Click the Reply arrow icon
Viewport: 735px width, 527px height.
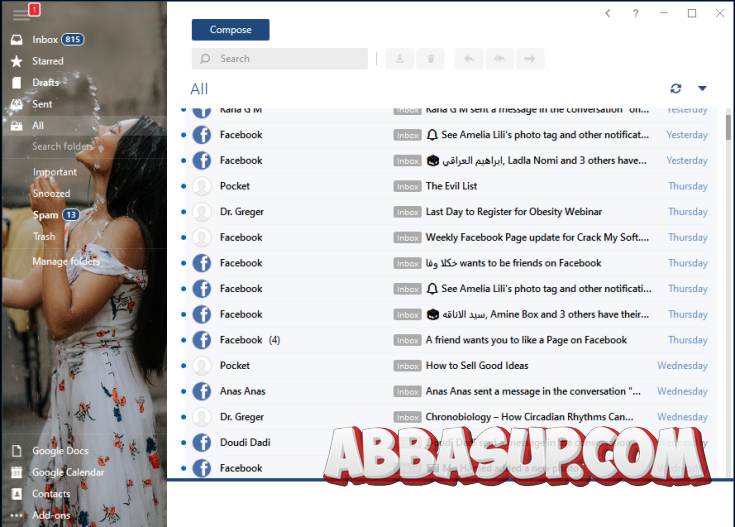469,59
